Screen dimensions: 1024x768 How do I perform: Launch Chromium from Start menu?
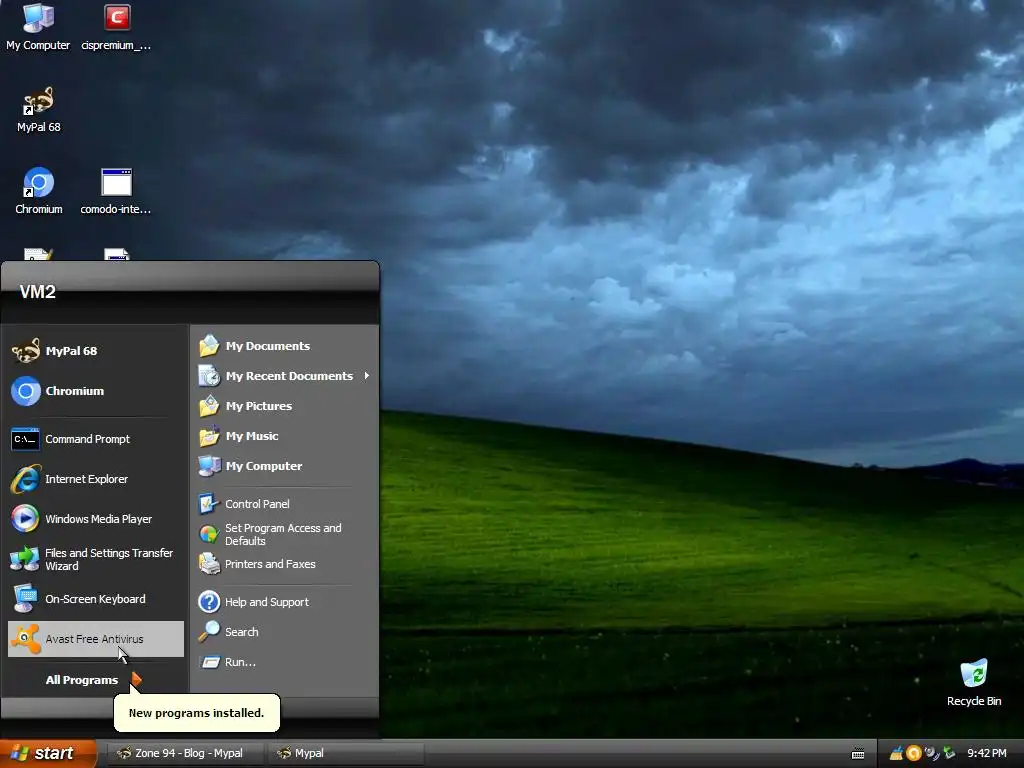(95, 391)
